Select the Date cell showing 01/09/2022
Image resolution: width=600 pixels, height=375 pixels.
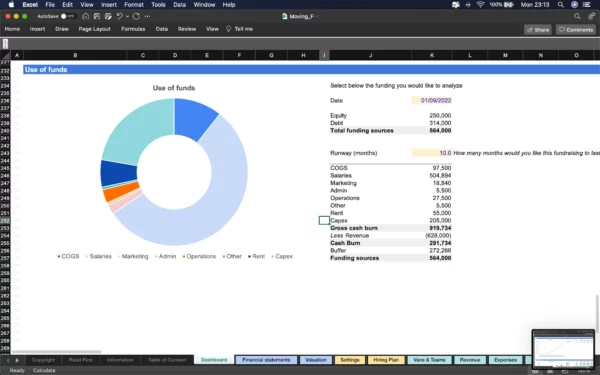click(x=432, y=101)
